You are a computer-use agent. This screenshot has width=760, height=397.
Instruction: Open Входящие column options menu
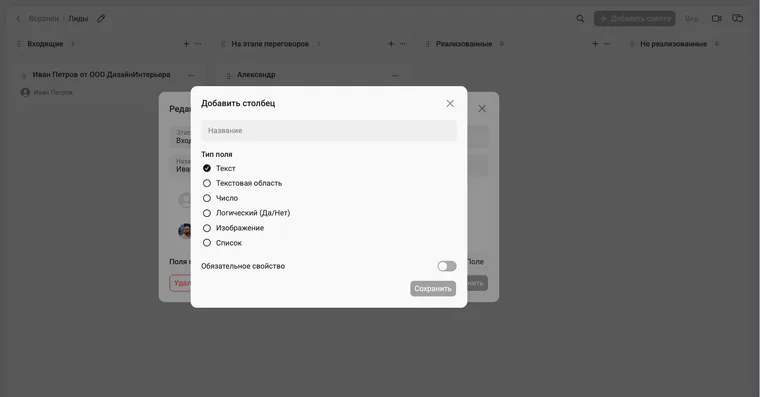pyautogui.click(x=198, y=44)
